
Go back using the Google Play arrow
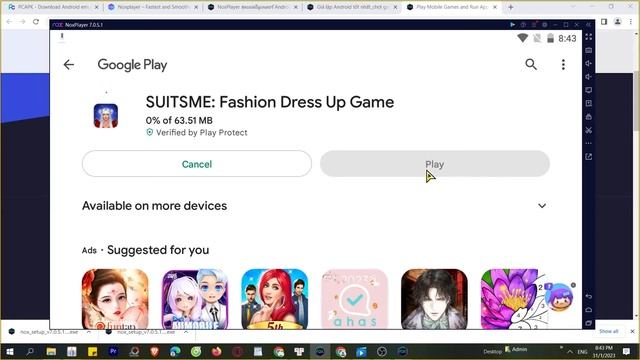[69, 64]
